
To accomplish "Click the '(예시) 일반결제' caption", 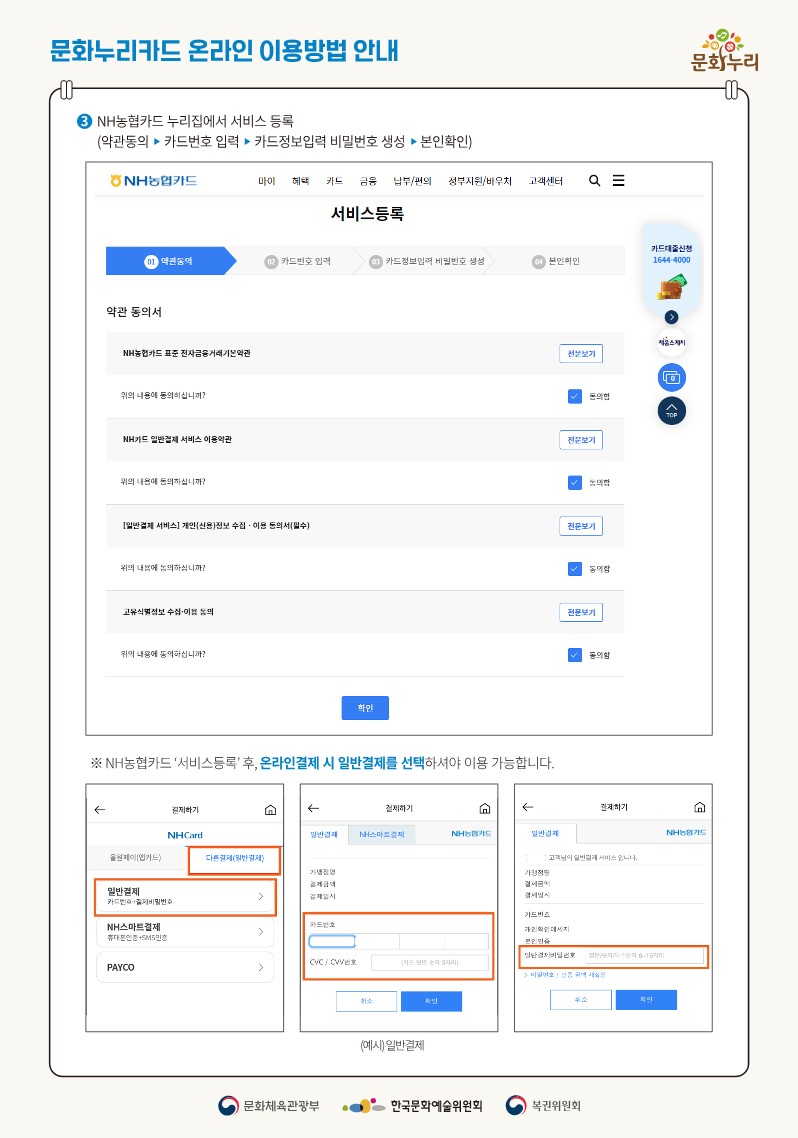I will [x=392, y=1045].
